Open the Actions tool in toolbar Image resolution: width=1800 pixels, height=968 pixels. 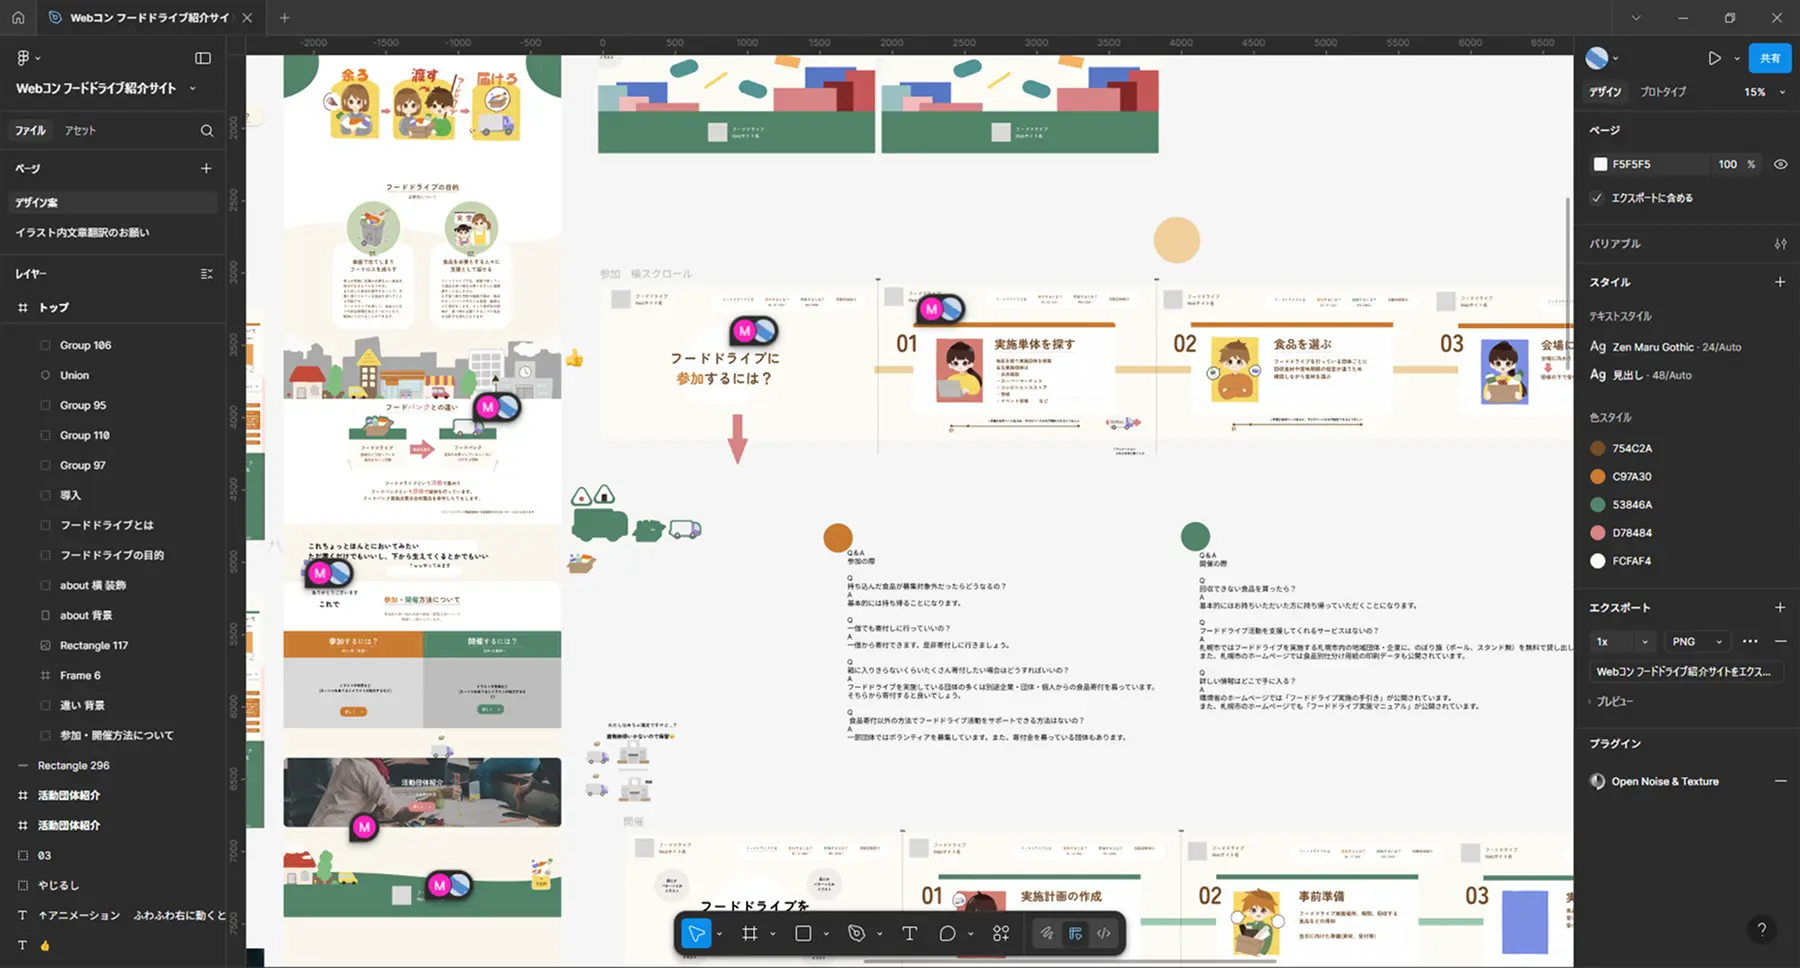pos(1001,934)
